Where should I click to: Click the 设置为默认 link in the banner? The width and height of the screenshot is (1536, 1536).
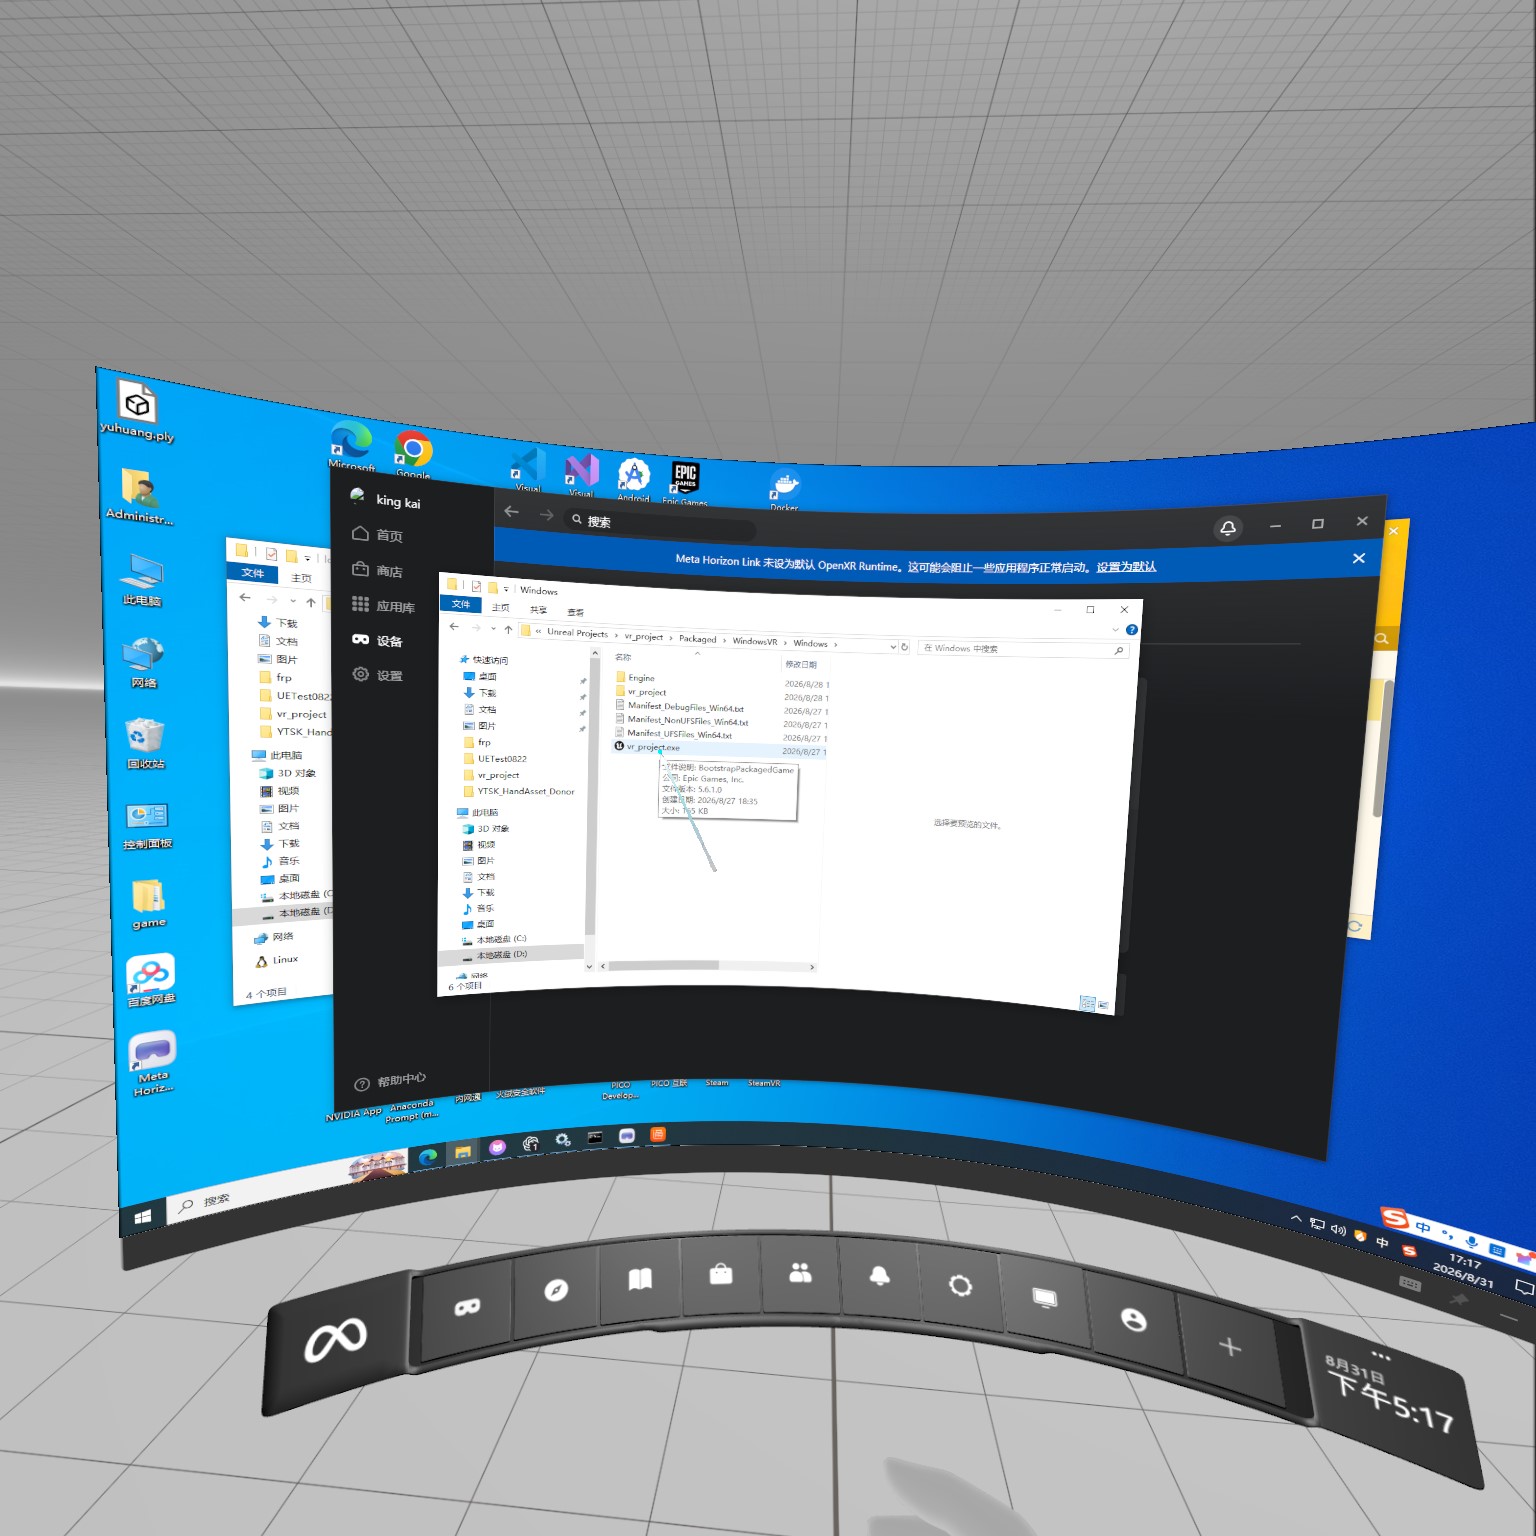[x=1126, y=567]
